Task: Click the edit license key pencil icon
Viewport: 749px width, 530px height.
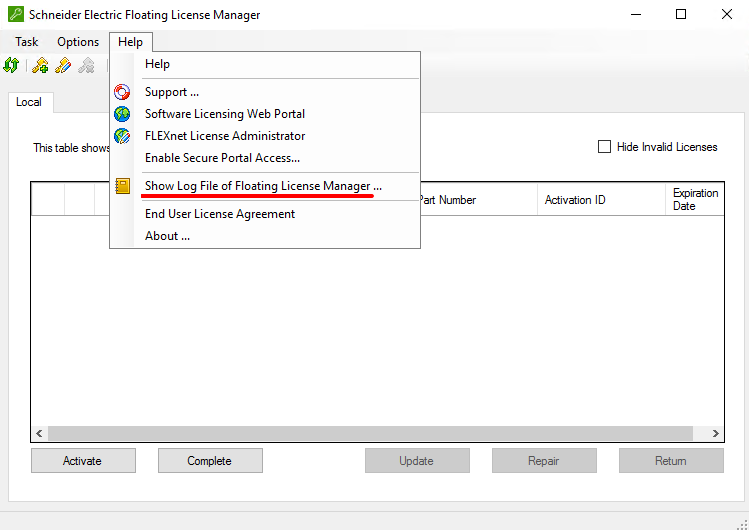Action: click(63, 65)
